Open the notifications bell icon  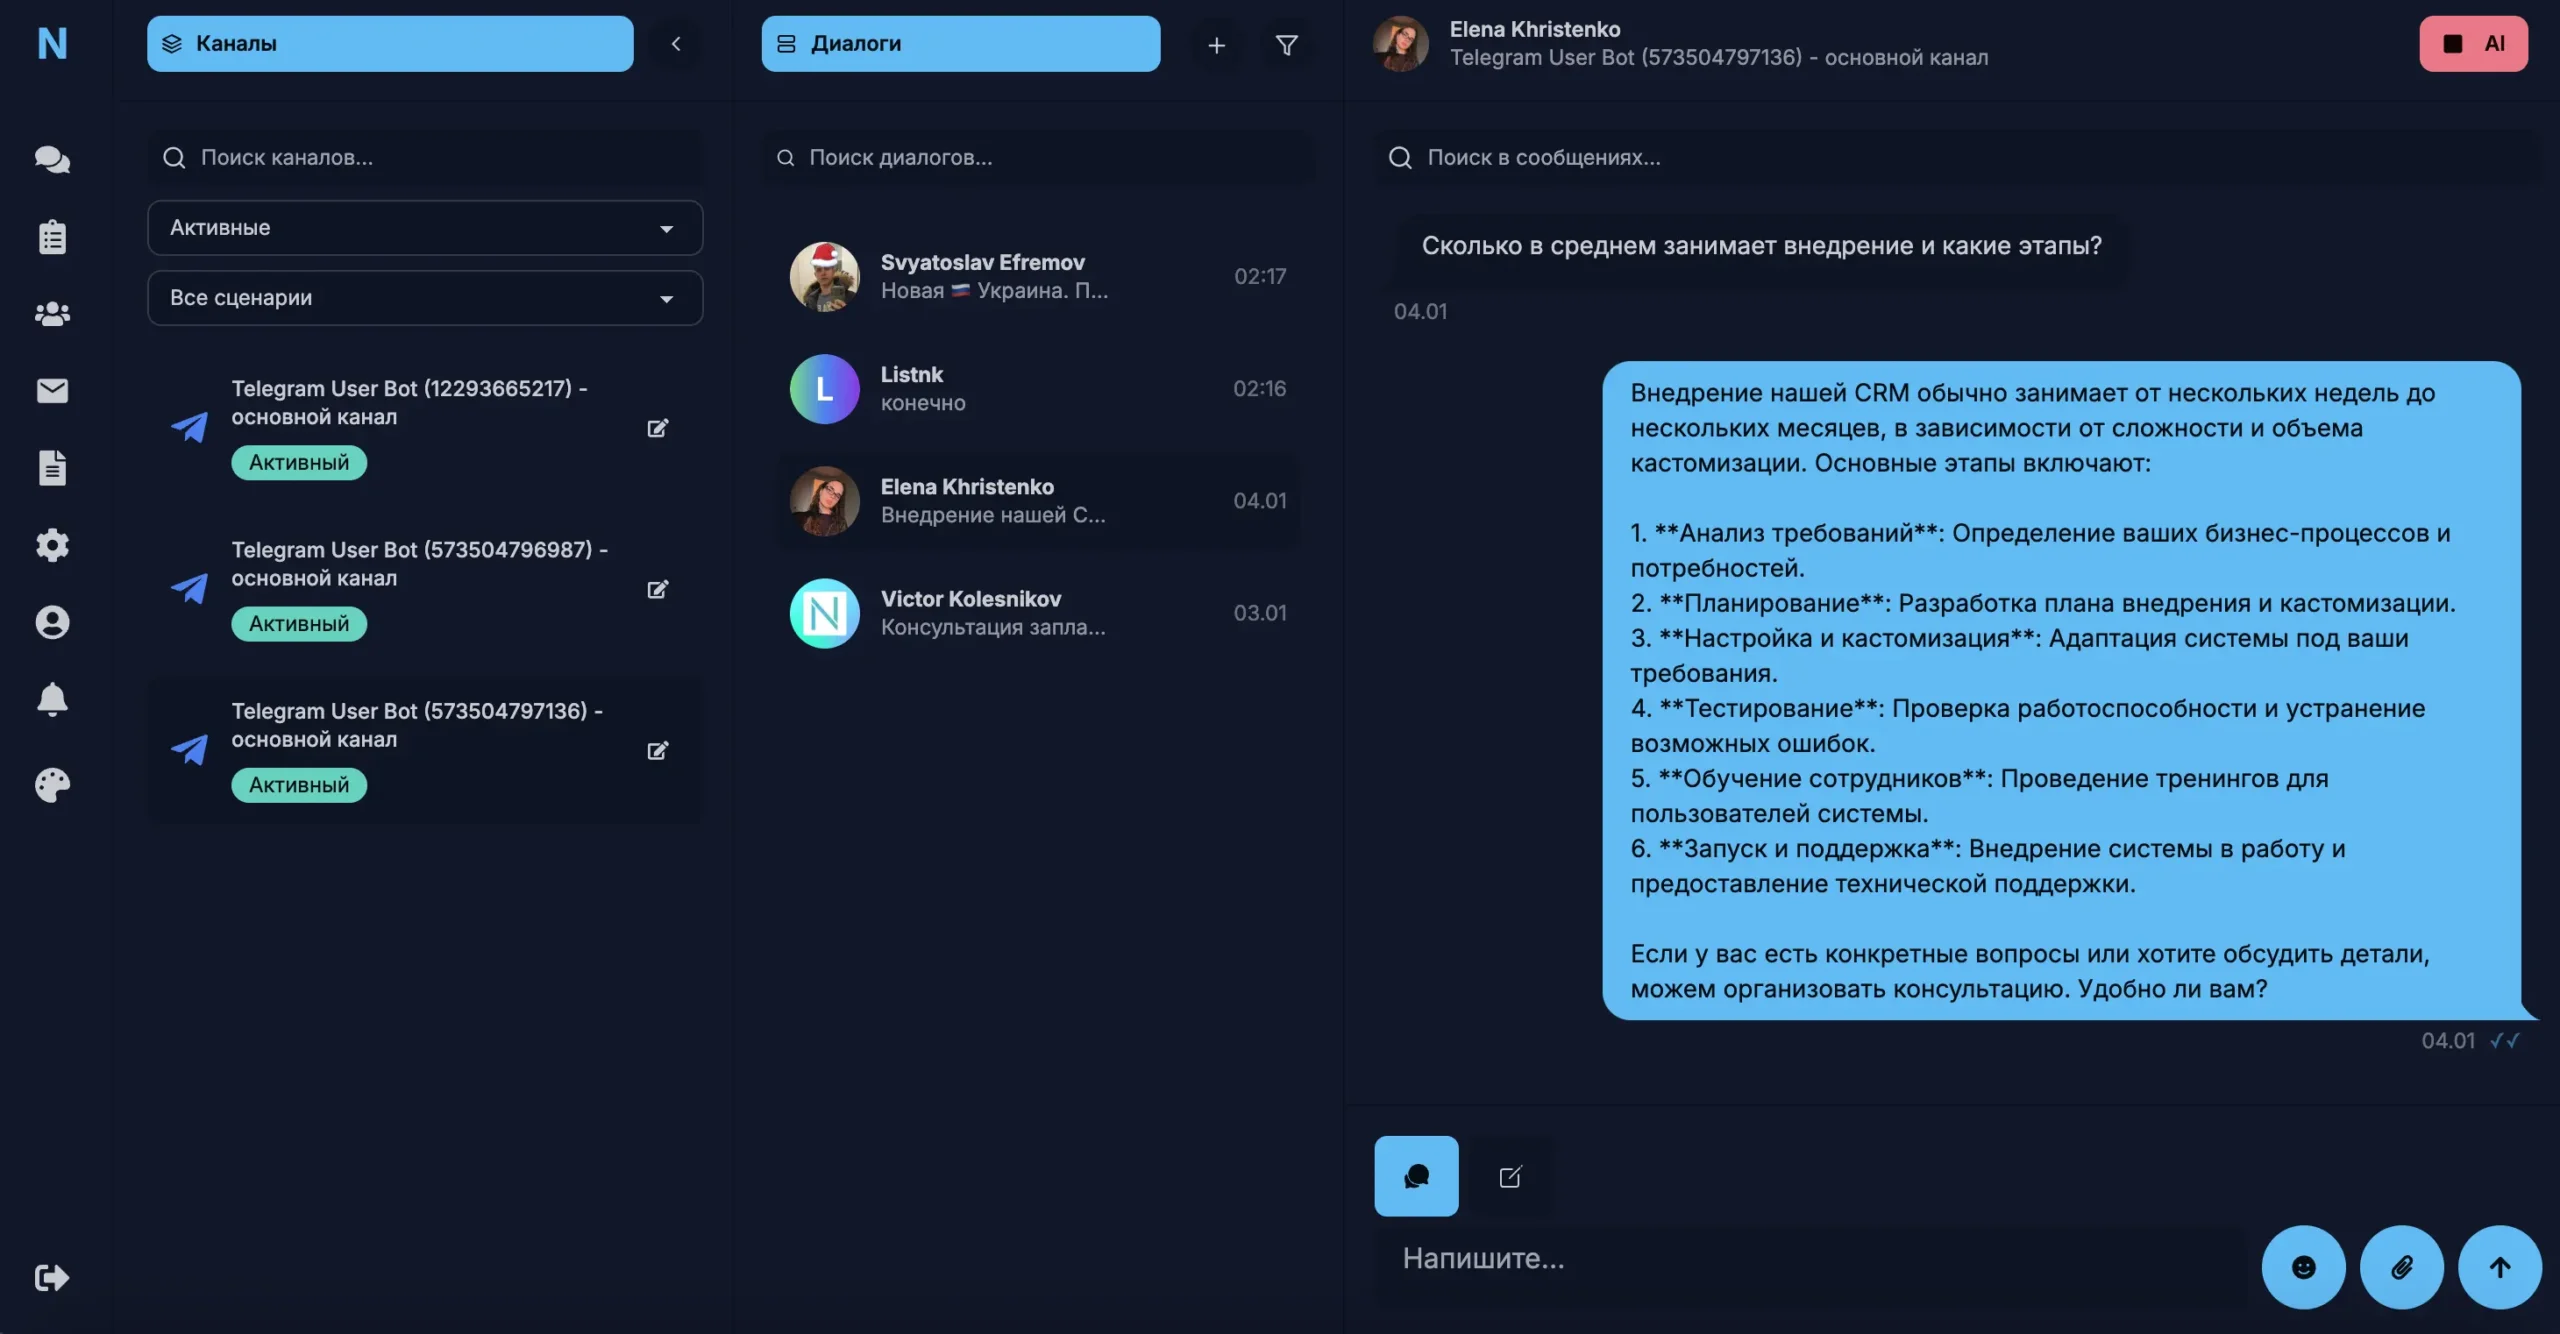click(x=52, y=699)
